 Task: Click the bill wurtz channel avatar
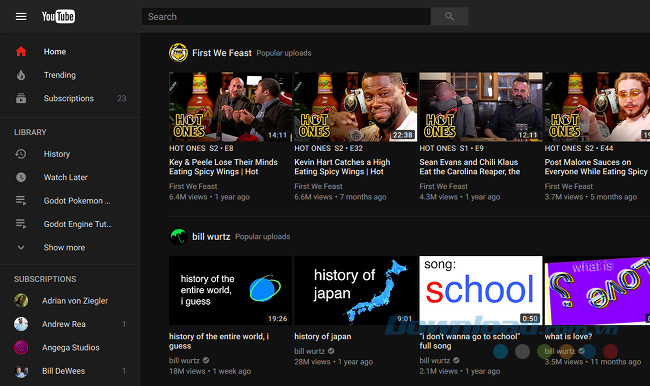click(178, 237)
